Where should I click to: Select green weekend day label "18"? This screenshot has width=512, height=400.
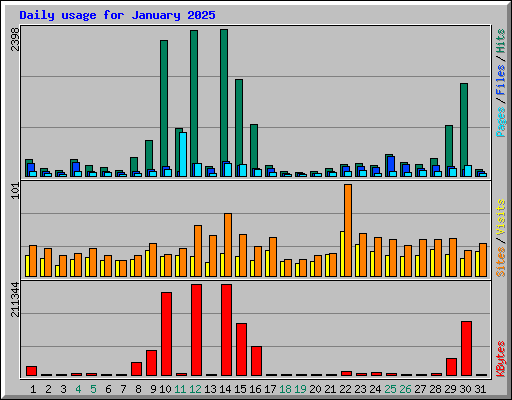pos(285,389)
